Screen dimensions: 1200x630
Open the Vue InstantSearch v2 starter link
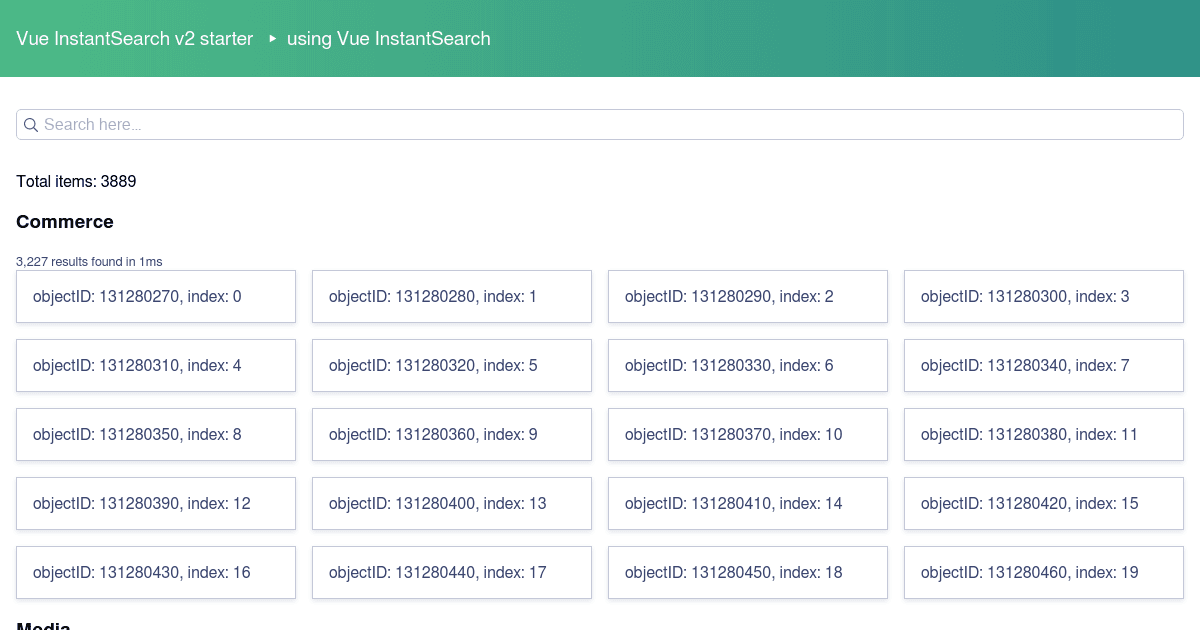[x=135, y=39]
